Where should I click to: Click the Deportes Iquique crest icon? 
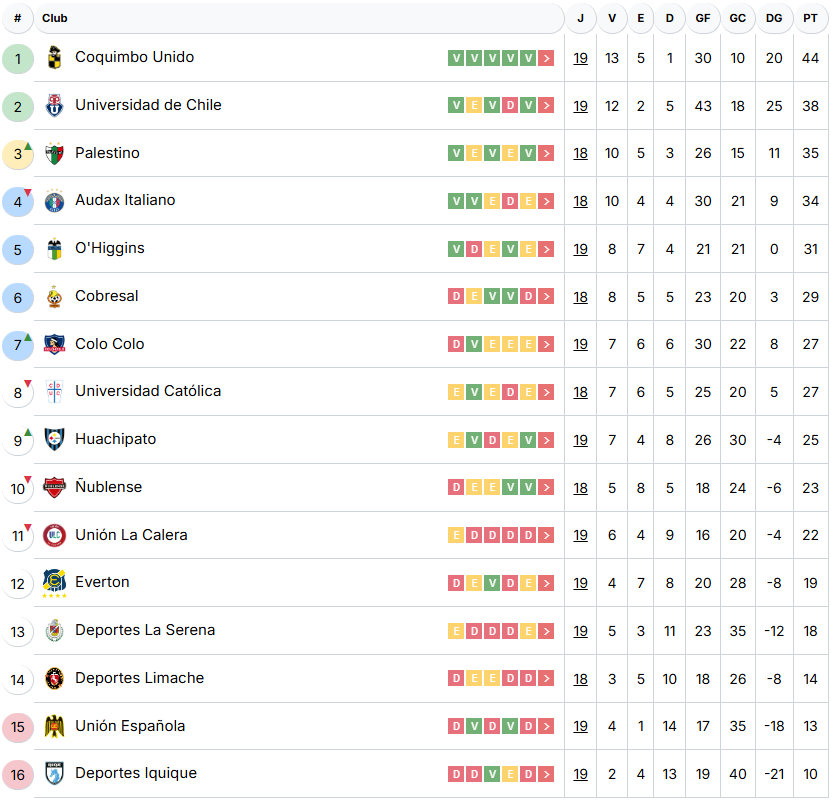click(54, 774)
